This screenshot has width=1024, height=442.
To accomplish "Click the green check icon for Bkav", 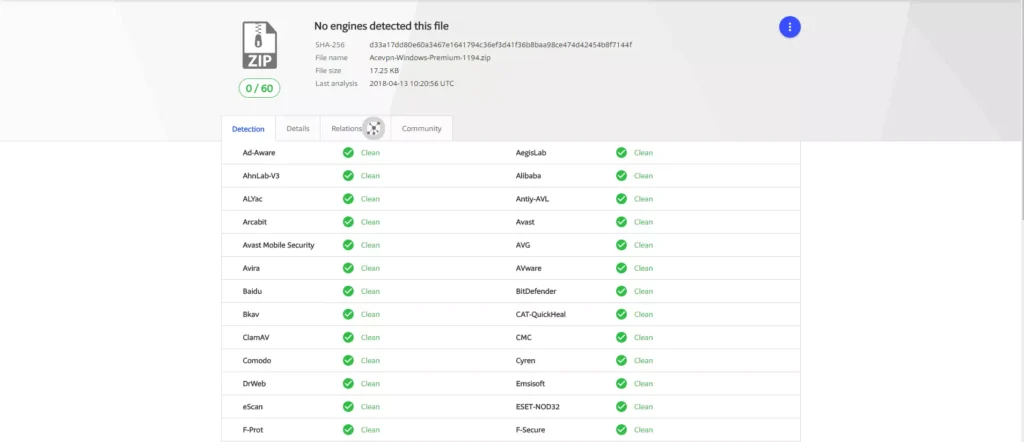I will click(x=348, y=314).
